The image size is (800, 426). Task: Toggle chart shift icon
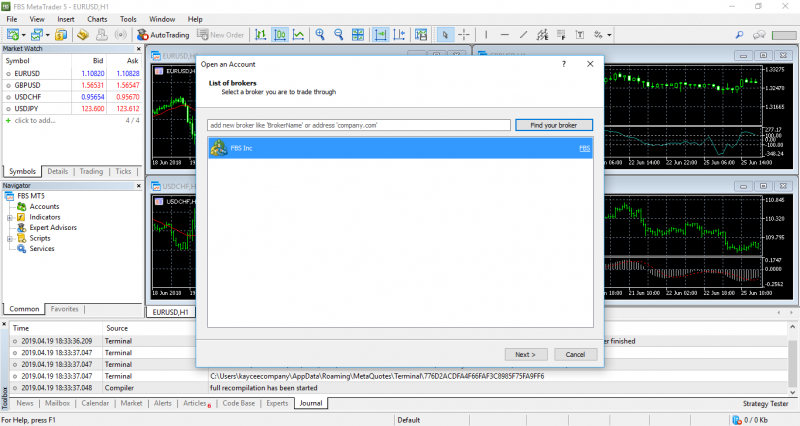tap(399, 35)
